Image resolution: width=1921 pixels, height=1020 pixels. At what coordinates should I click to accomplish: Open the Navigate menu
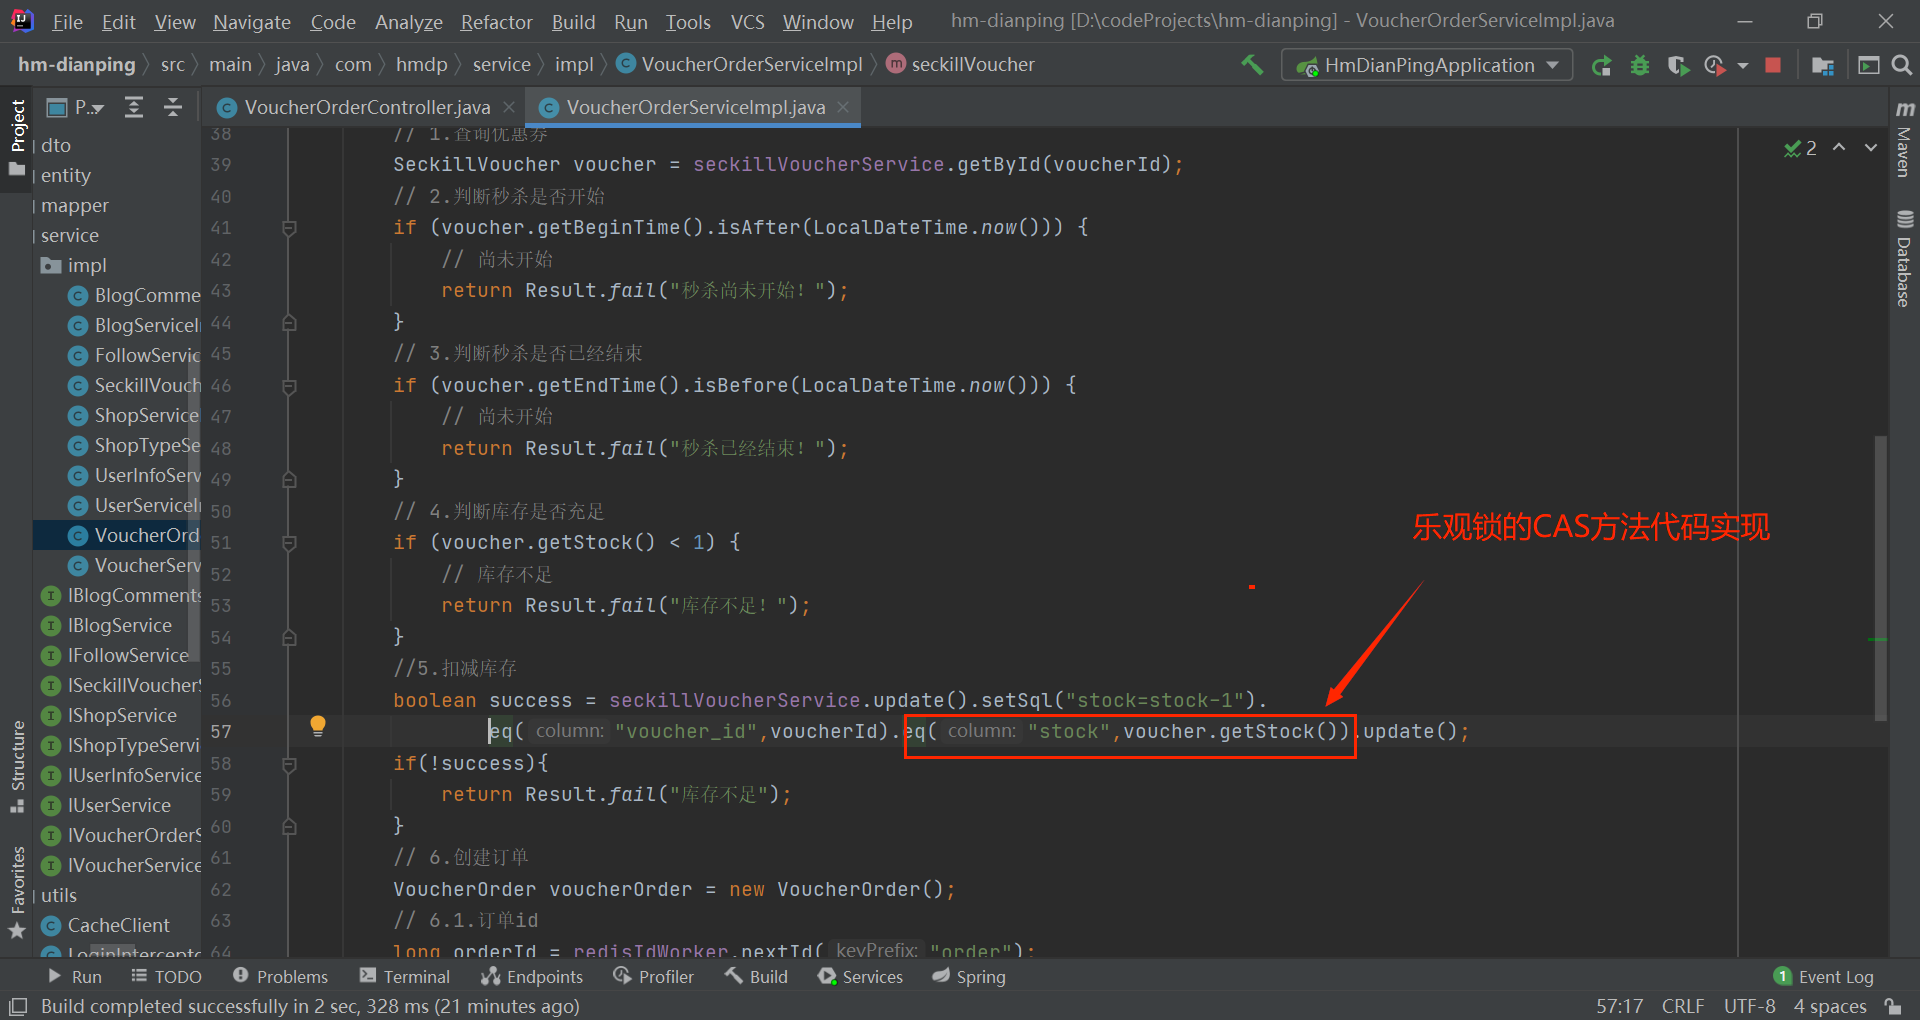click(252, 22)
